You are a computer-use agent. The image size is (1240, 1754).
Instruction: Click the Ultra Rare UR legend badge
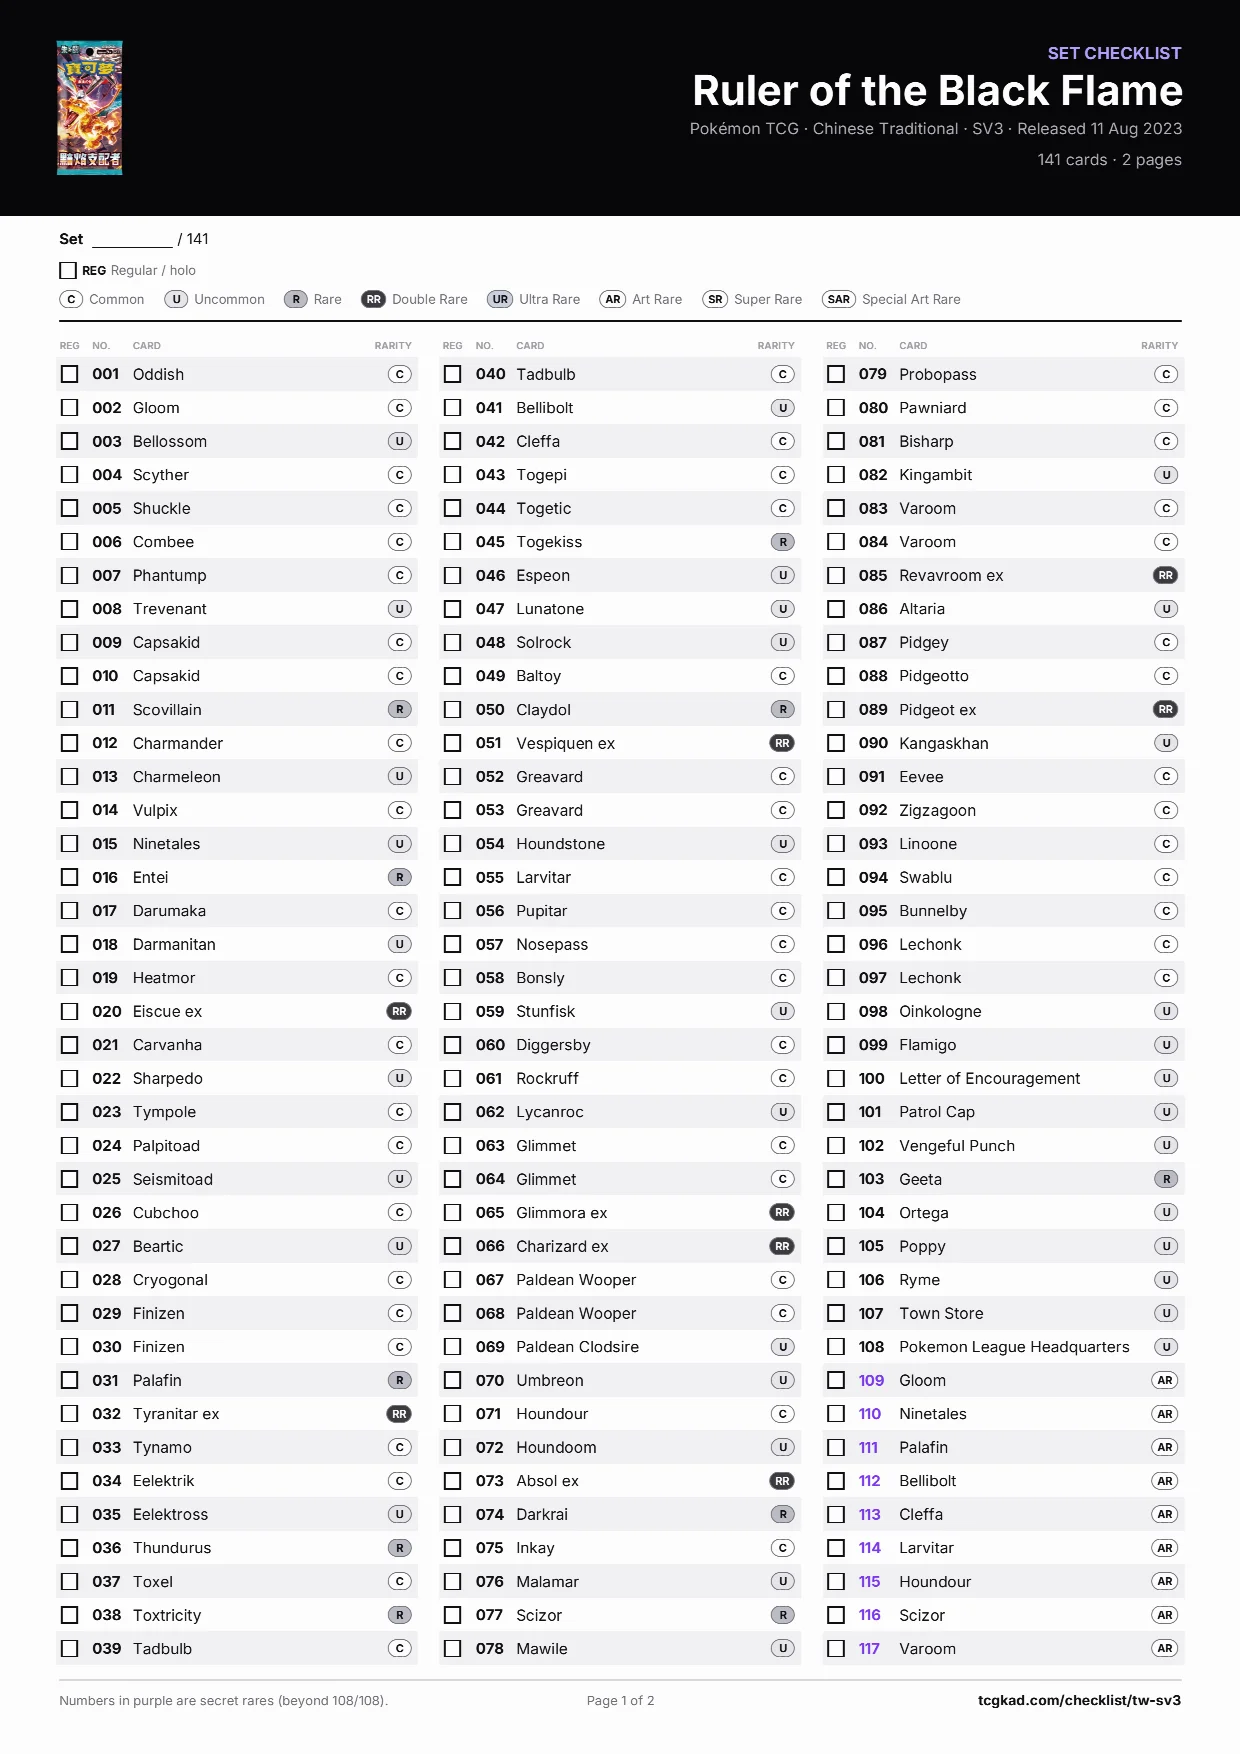500,299
